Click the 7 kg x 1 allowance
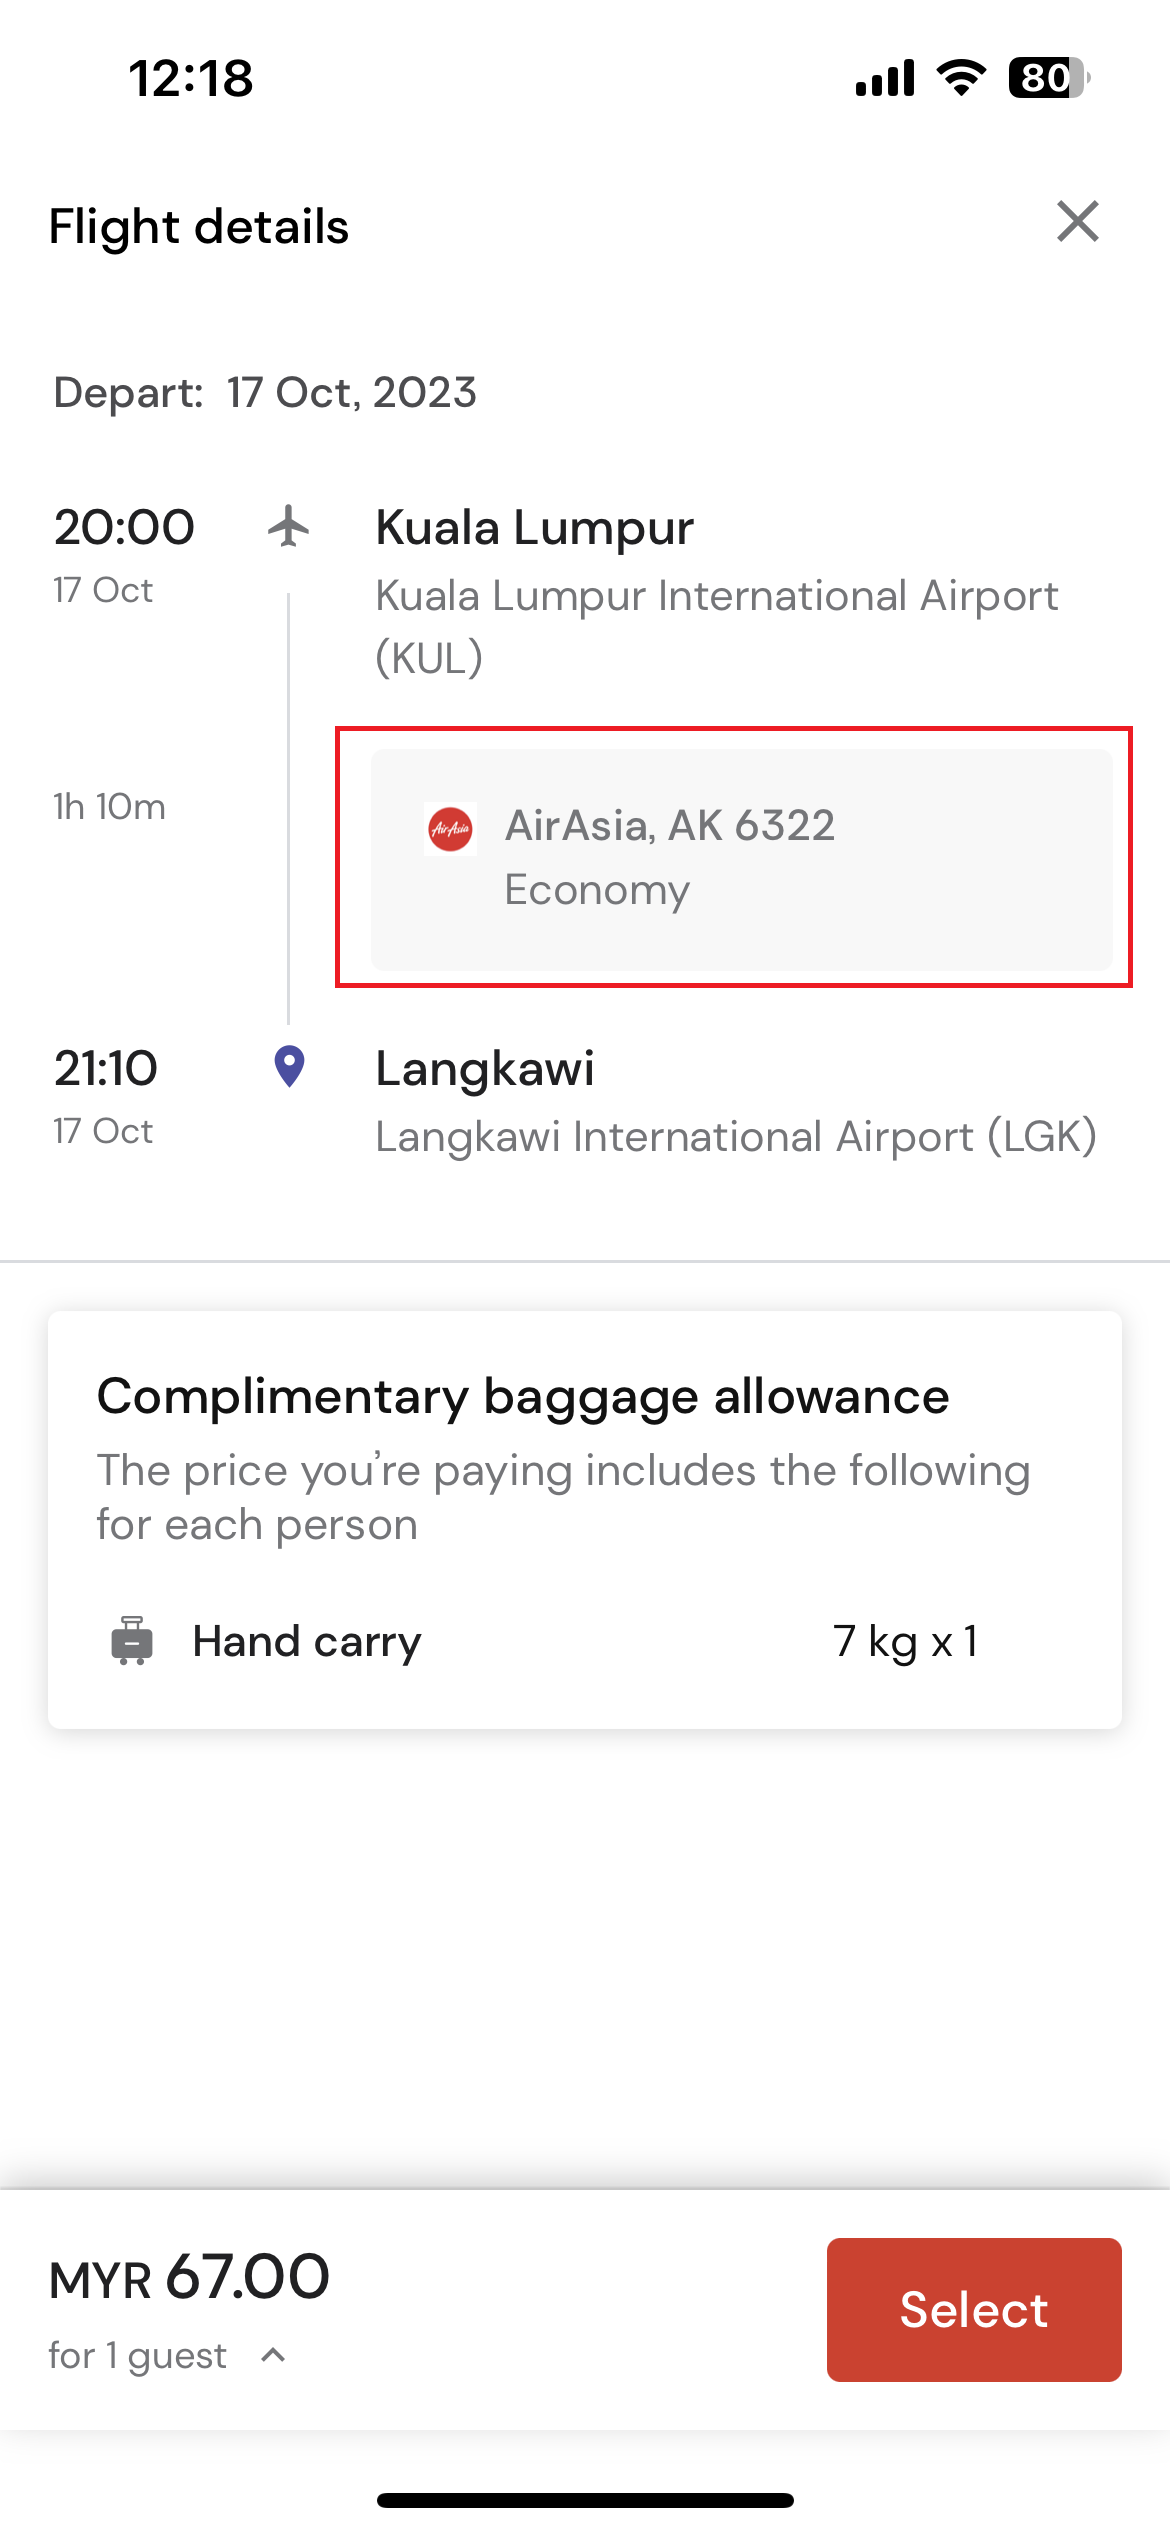1170x2532 pixels. click(905, 1641)
